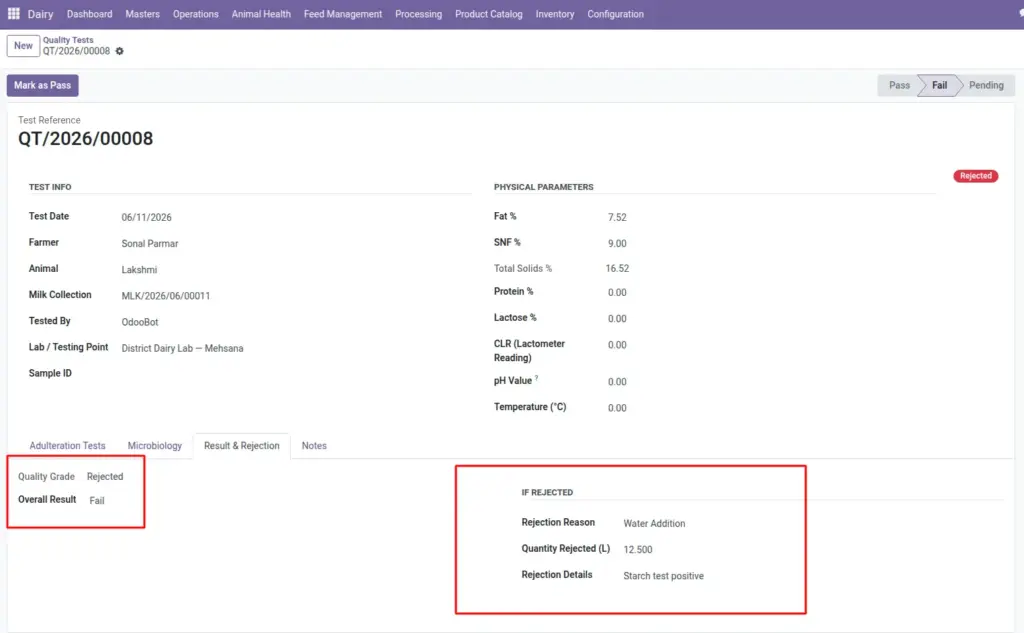1024x633 pixels.
Task: Click the Total Solids value 16.52
Action: pyautogui.click(x=617, y=268)
